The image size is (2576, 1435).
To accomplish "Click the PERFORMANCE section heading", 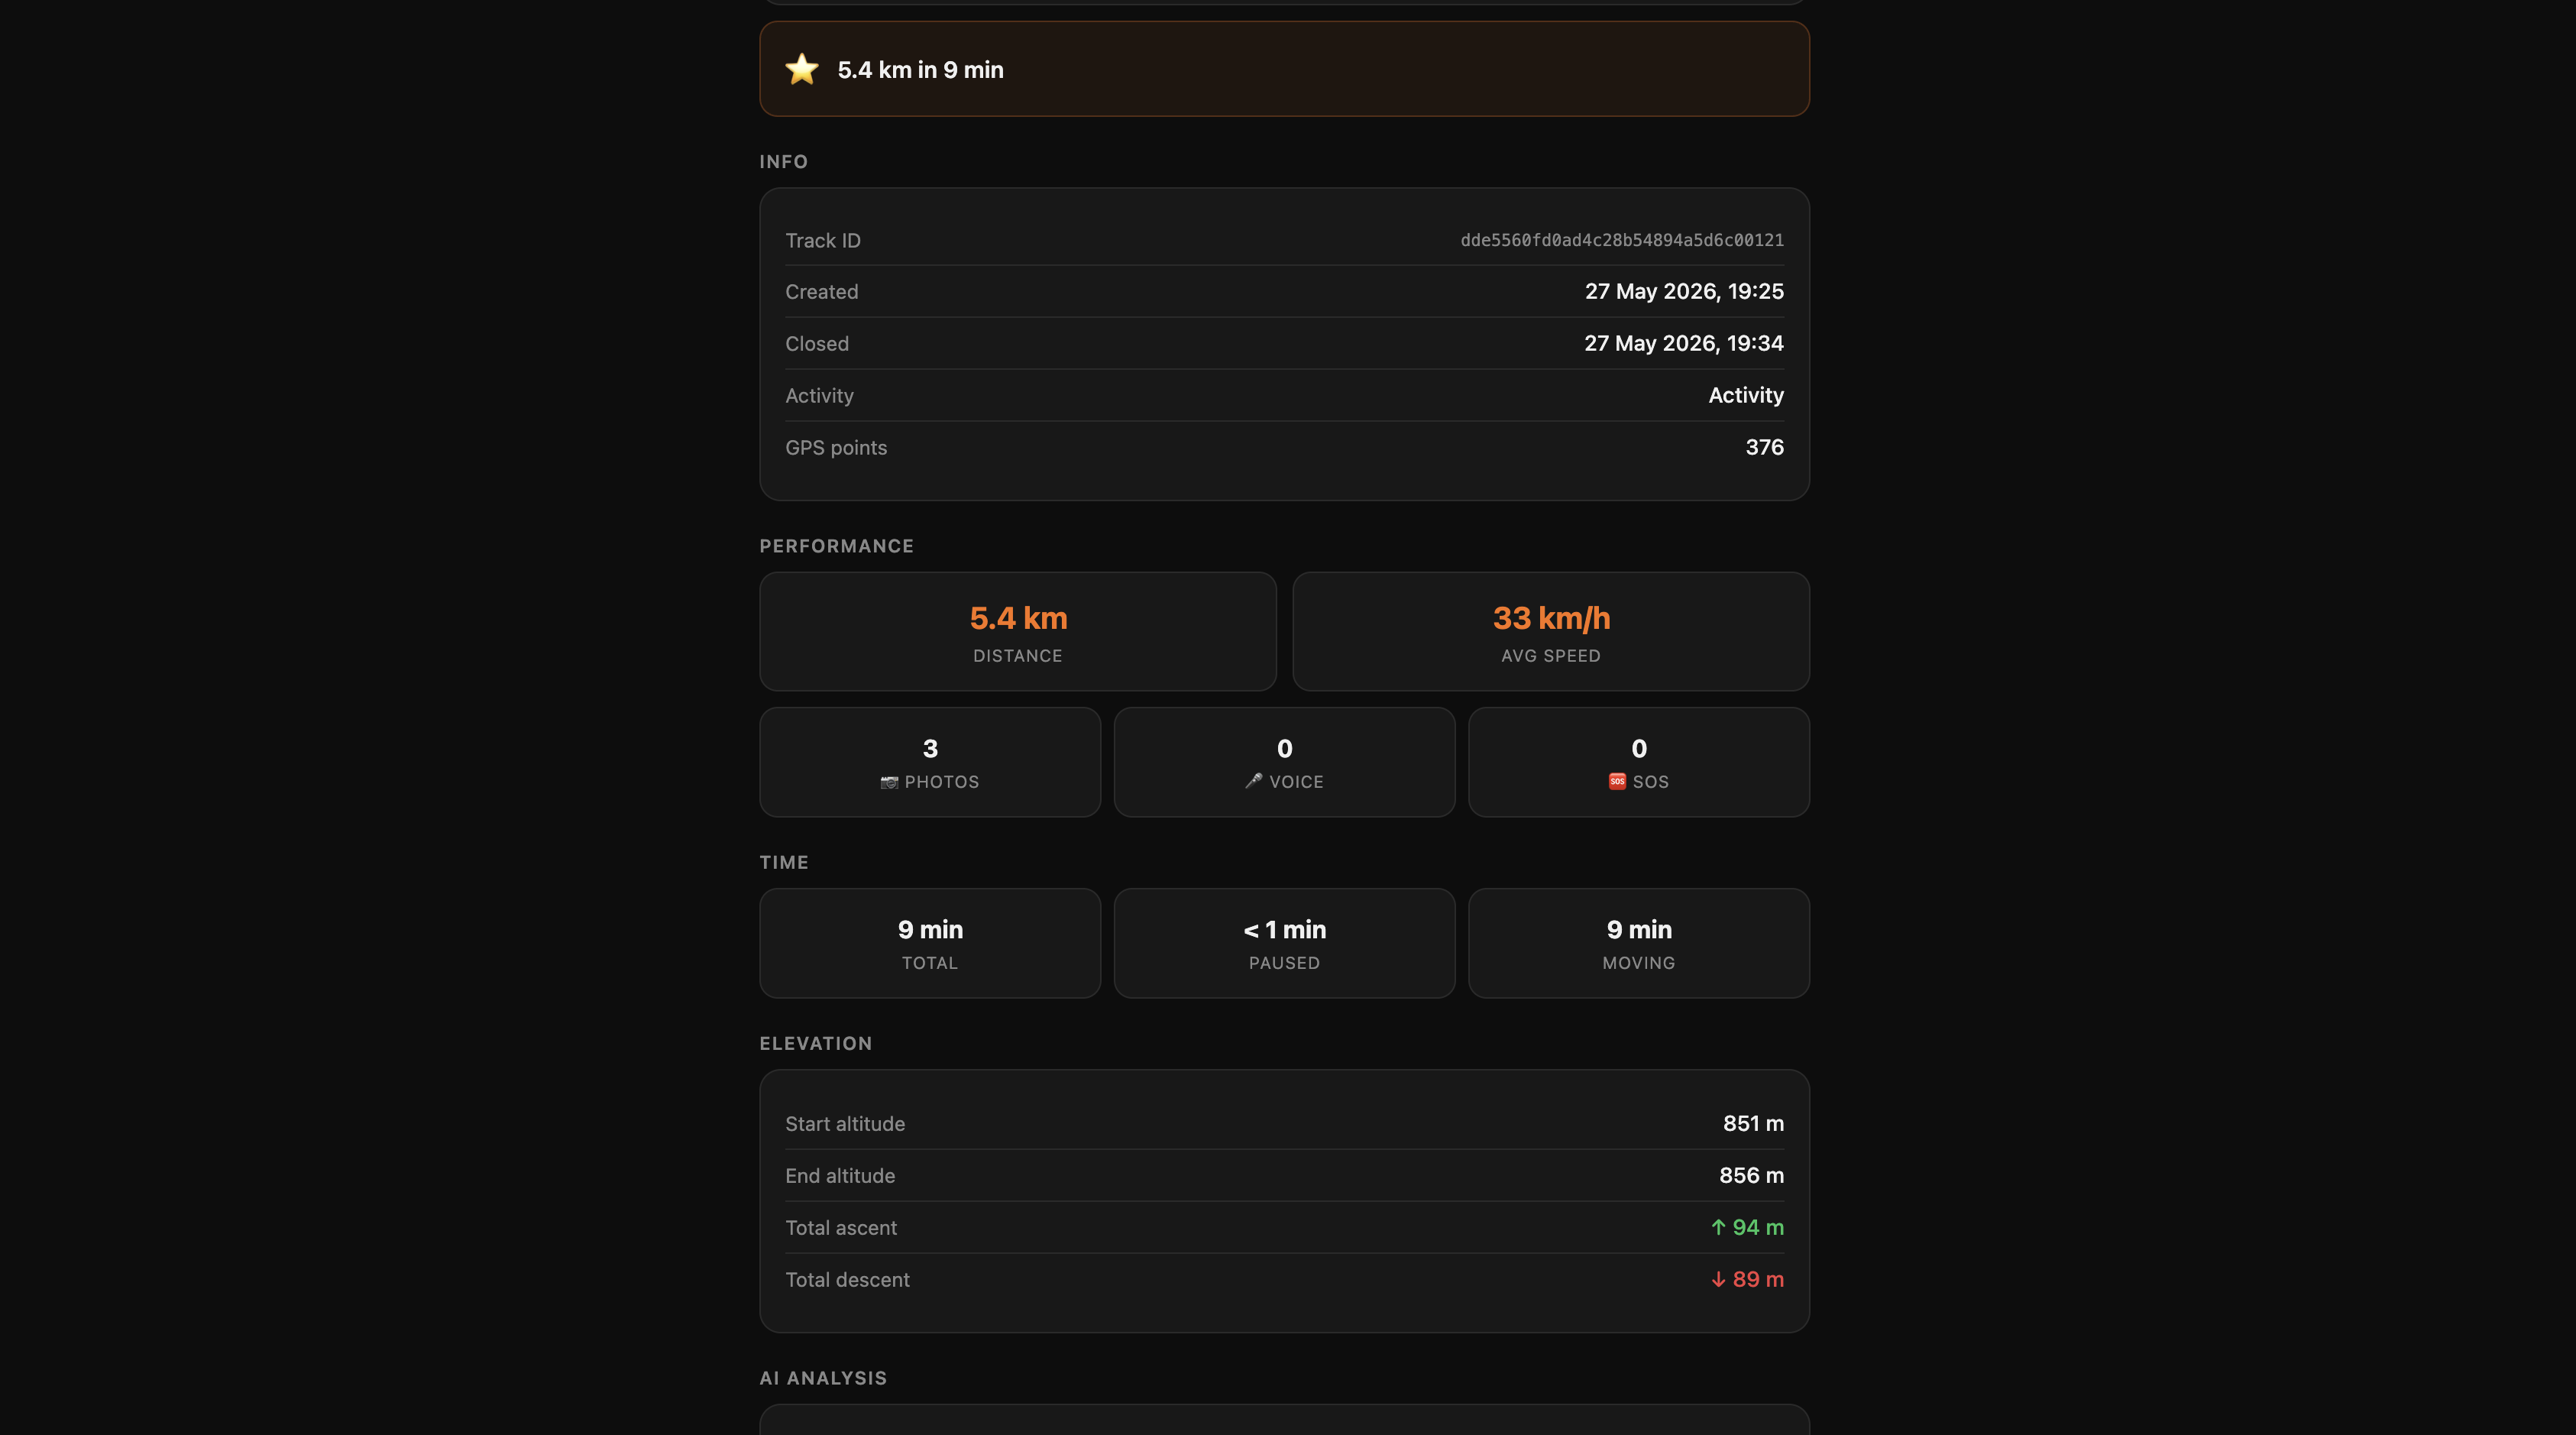I will pyautogui.click(x=836, y=546).
